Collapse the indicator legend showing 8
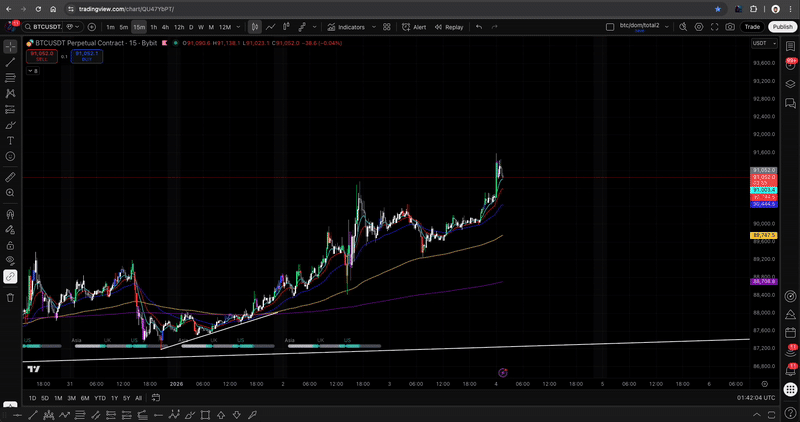800x422 pixels. click(x=33, y=71)
